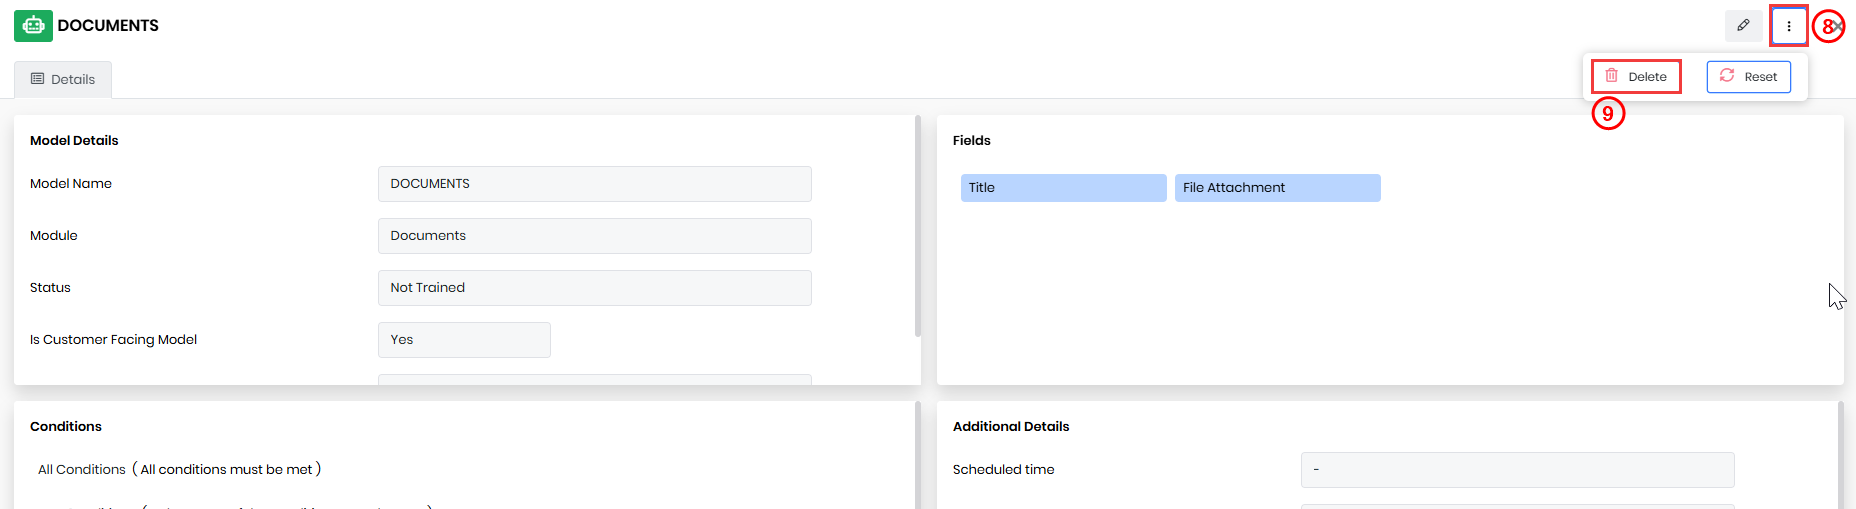Click the Module field showing Documents
The height and width of the screenshot is (509, 1856).
(594, 236)
